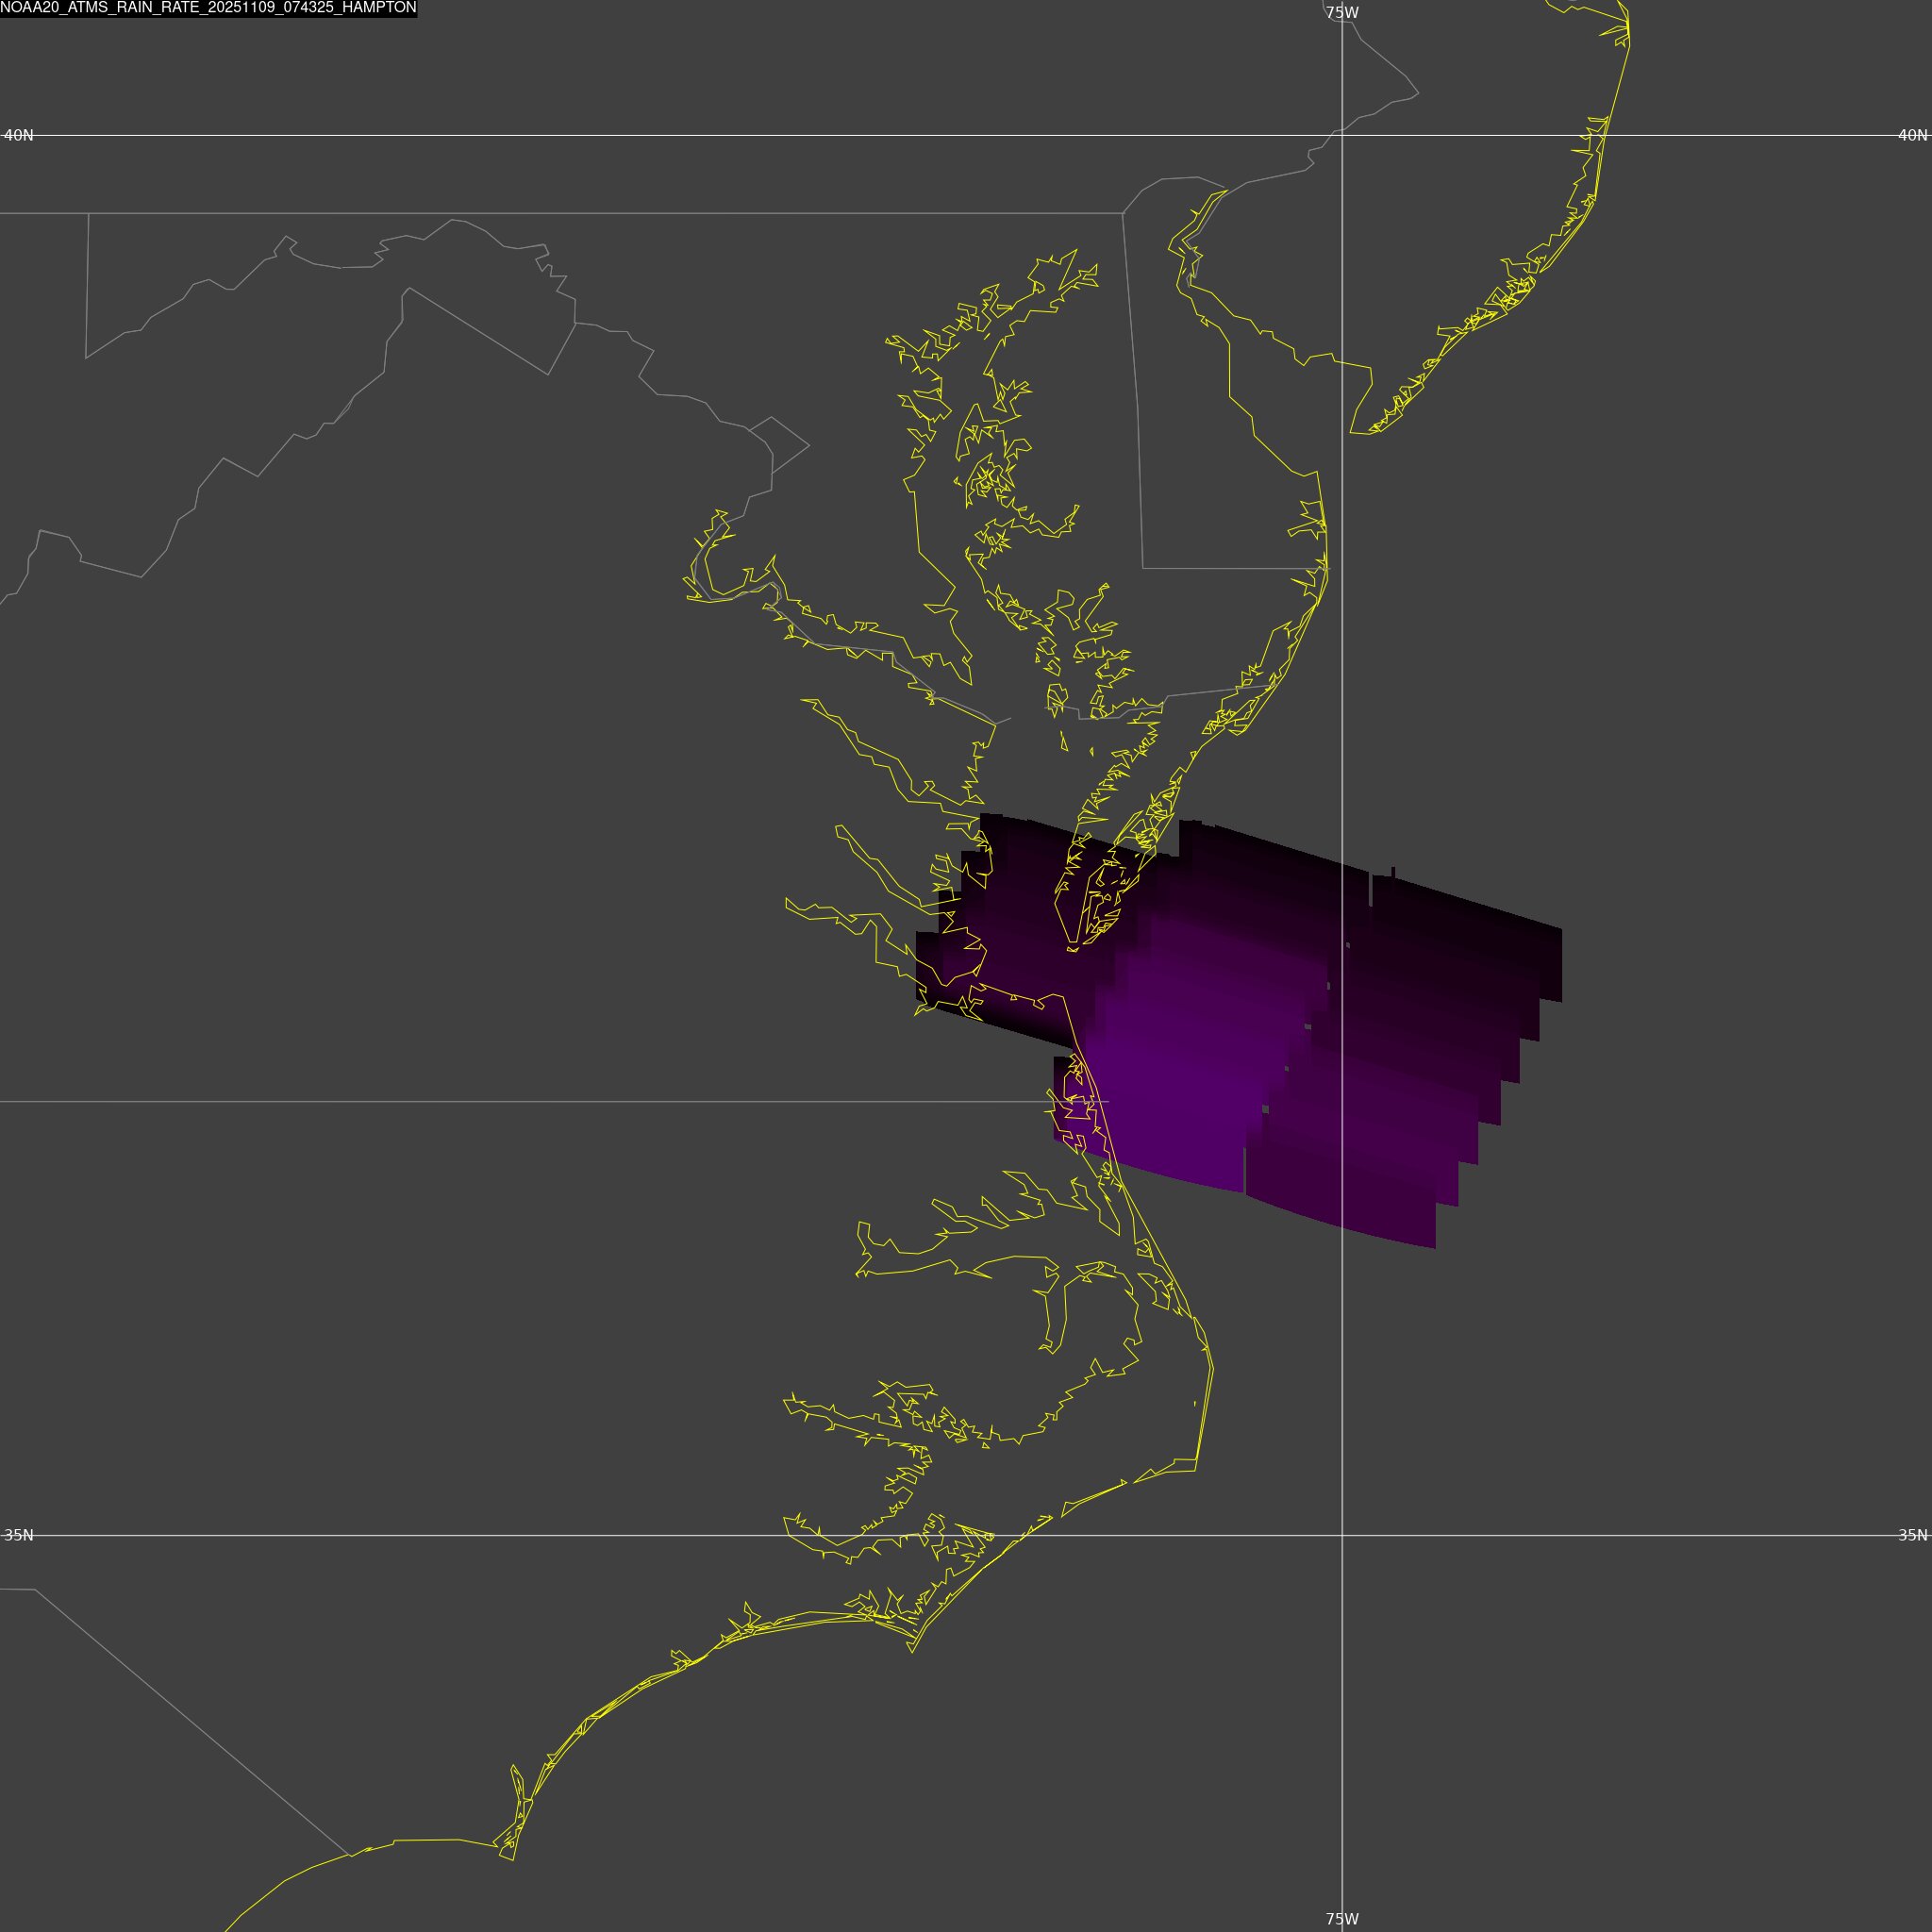Screen dimensions: 1932x1932
Task: Click the rectangular Delaware southwest border corner
Action: pos(1143,568)
